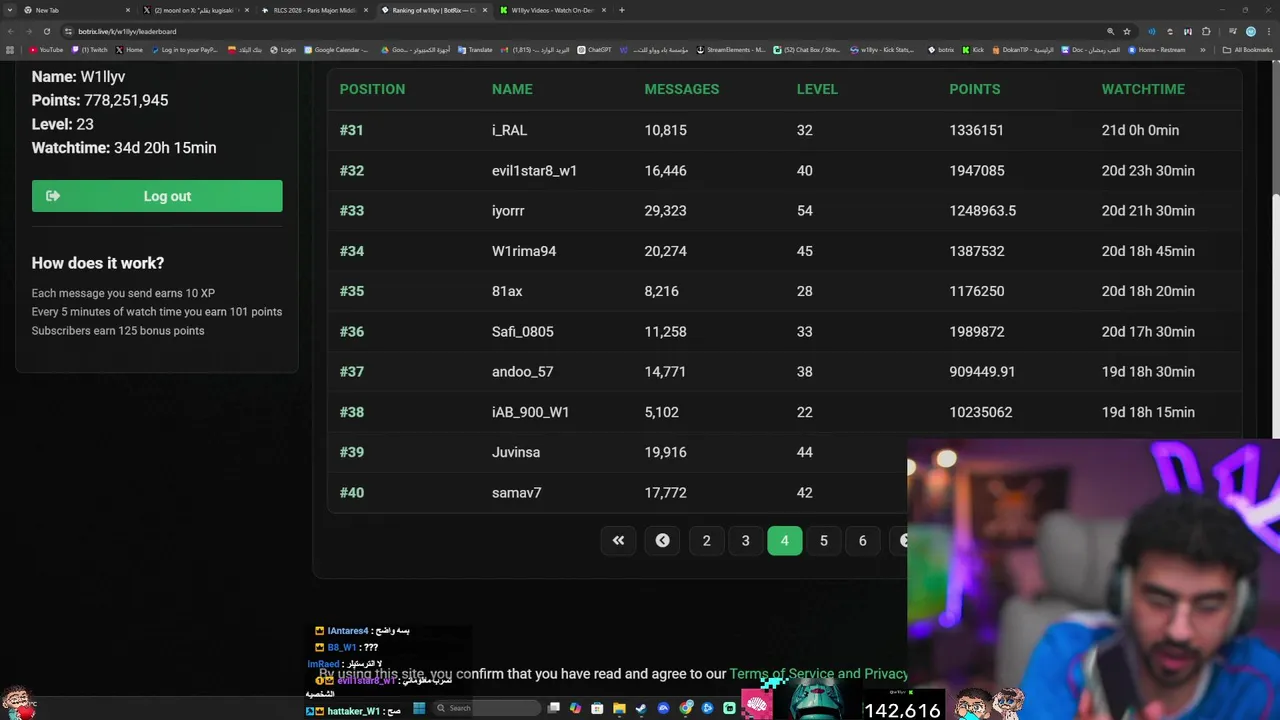Open leaderboard page 6
1280x720 pixels.
tap(862, 540)
